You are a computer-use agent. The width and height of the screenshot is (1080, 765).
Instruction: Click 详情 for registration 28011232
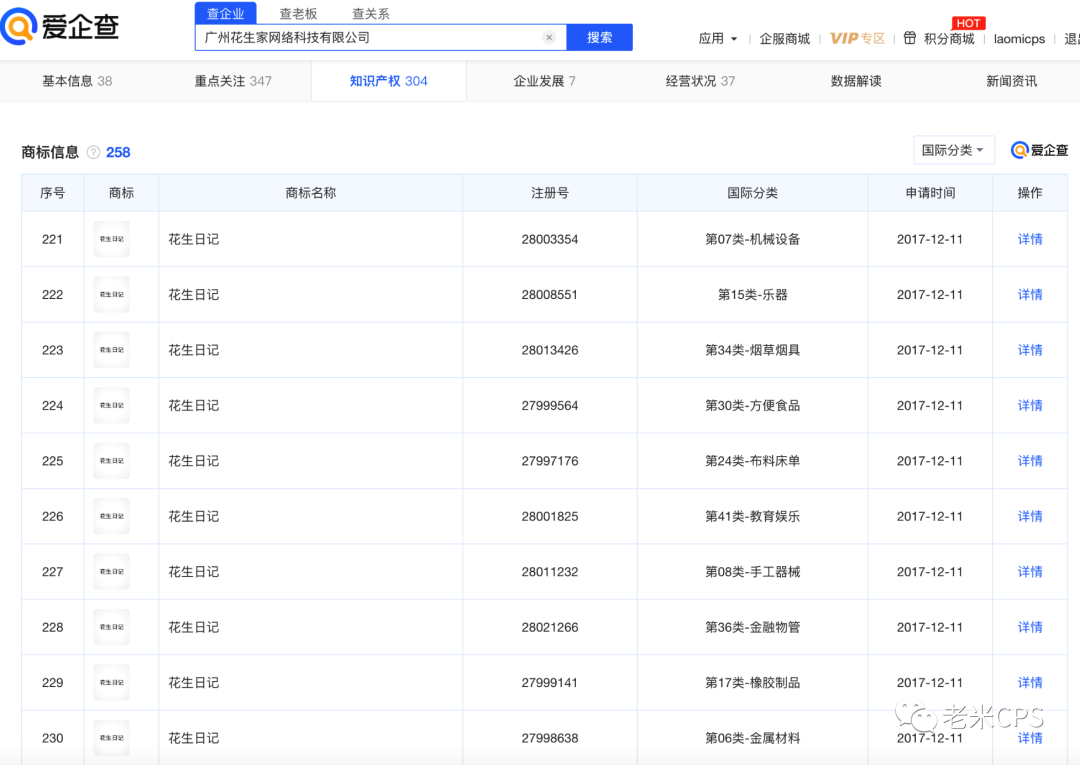point(1030,572)
